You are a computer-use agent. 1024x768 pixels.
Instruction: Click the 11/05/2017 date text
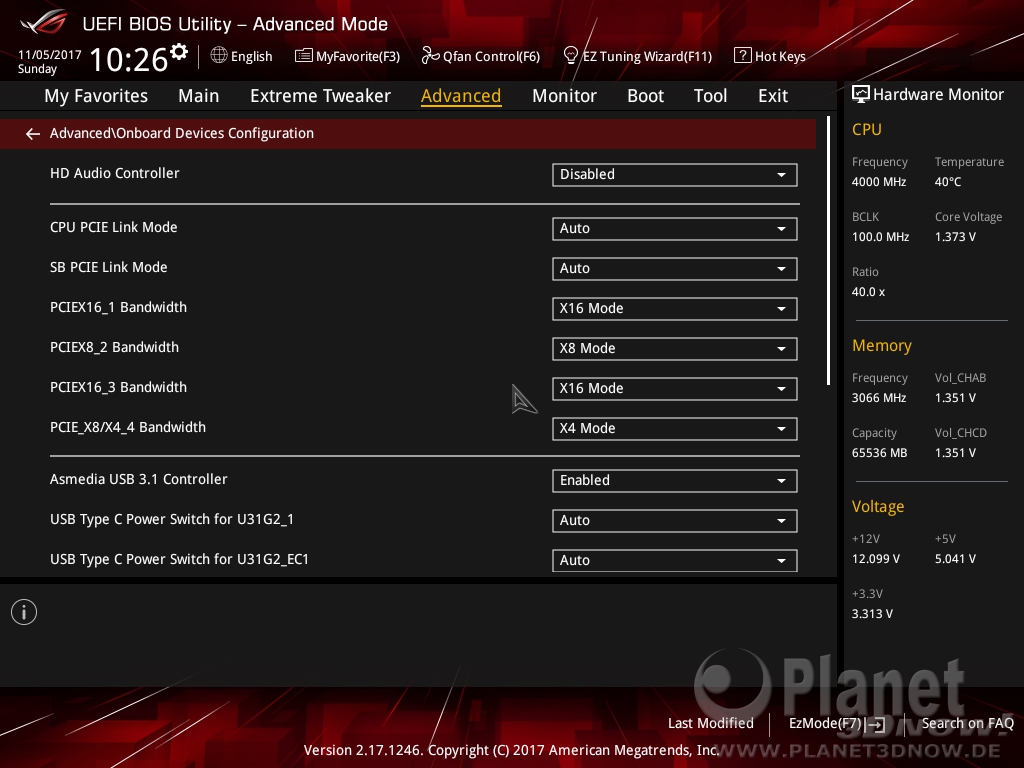tap(50, 55)
